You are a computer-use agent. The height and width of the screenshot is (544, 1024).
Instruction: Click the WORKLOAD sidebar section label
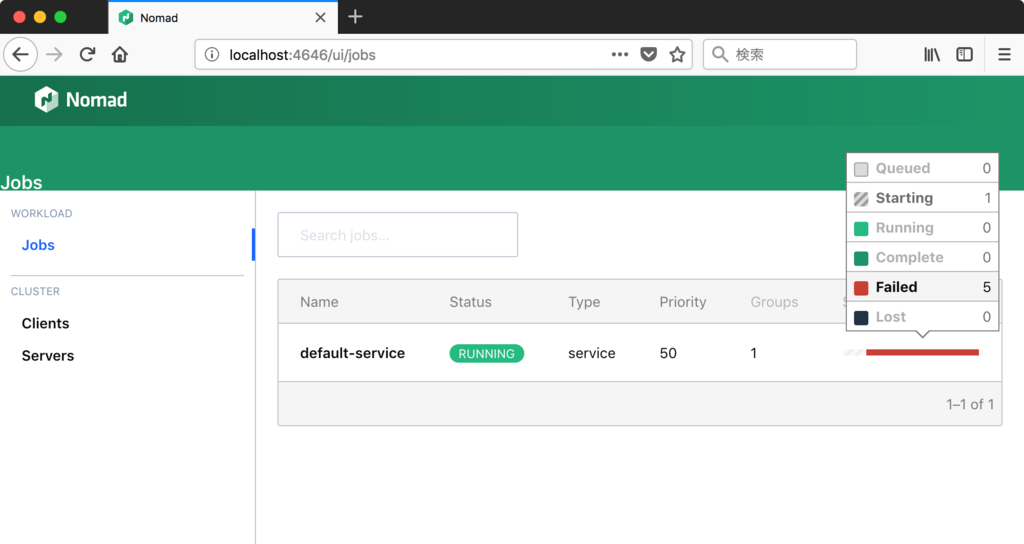[41, 214]
